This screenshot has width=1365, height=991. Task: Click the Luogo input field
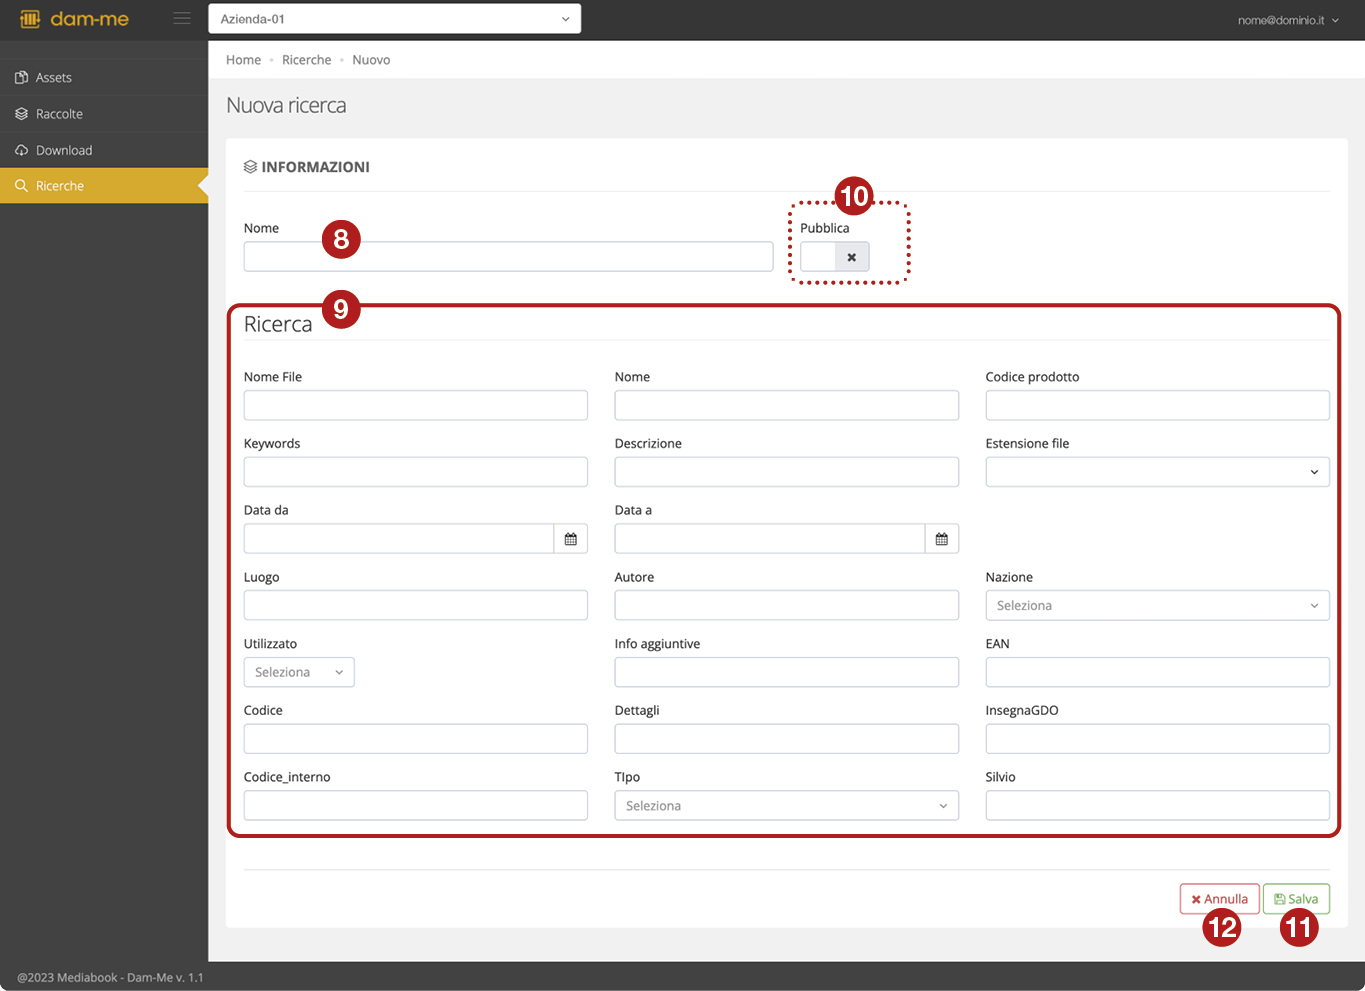(415, 605)
